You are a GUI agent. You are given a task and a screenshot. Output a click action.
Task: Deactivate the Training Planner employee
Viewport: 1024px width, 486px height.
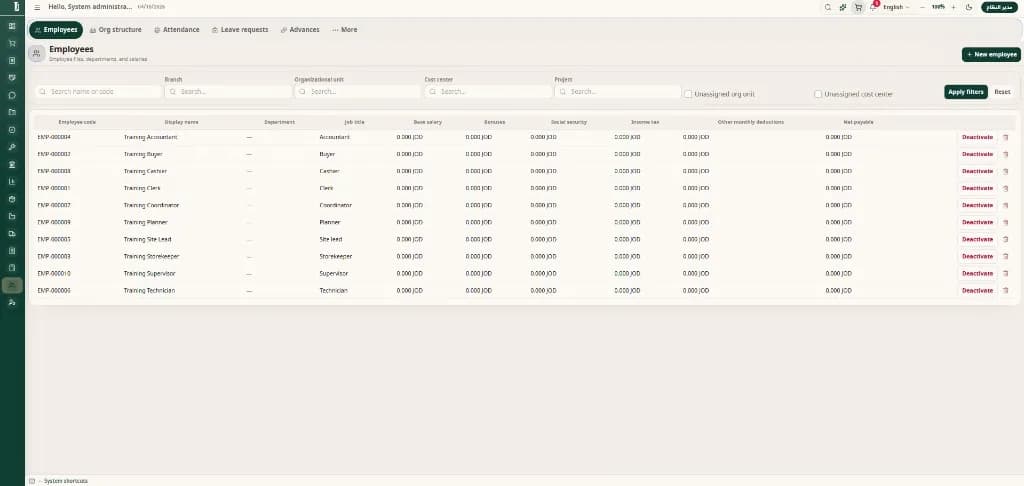point(977,222)
